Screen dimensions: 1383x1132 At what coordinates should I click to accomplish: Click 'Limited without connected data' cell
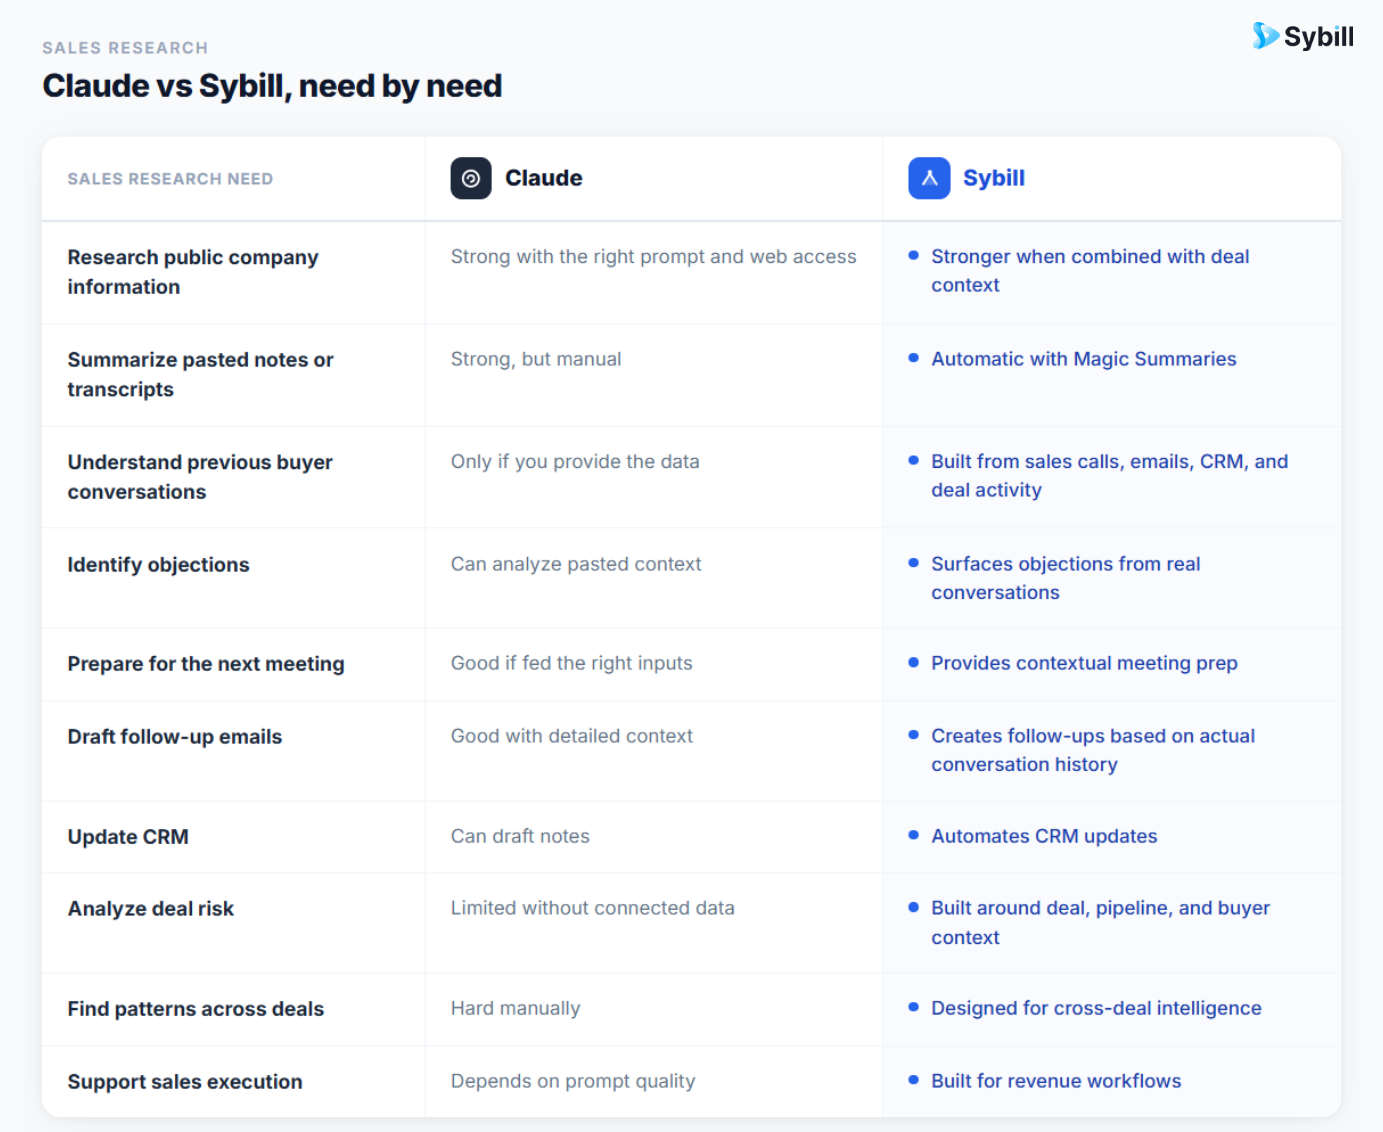[592, 908]
